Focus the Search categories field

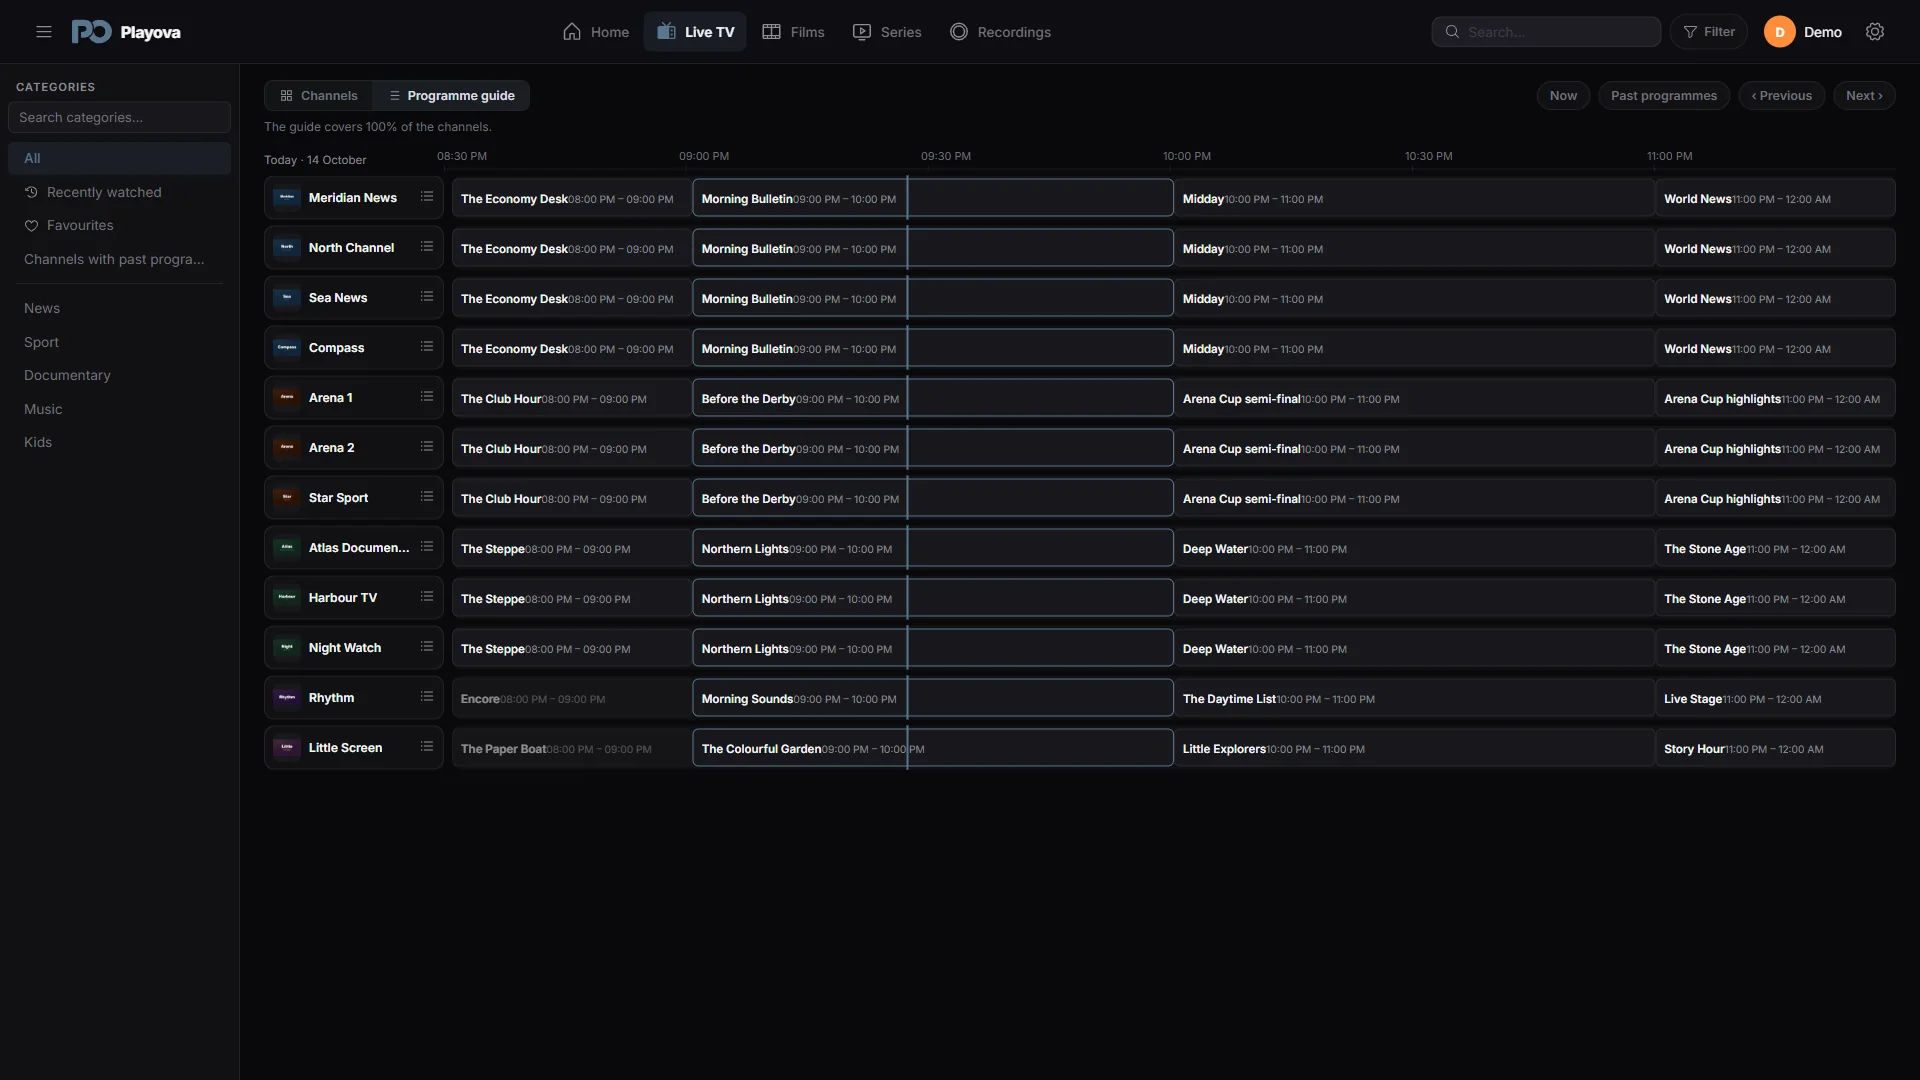pyautogui.click(x=119, y=117)
